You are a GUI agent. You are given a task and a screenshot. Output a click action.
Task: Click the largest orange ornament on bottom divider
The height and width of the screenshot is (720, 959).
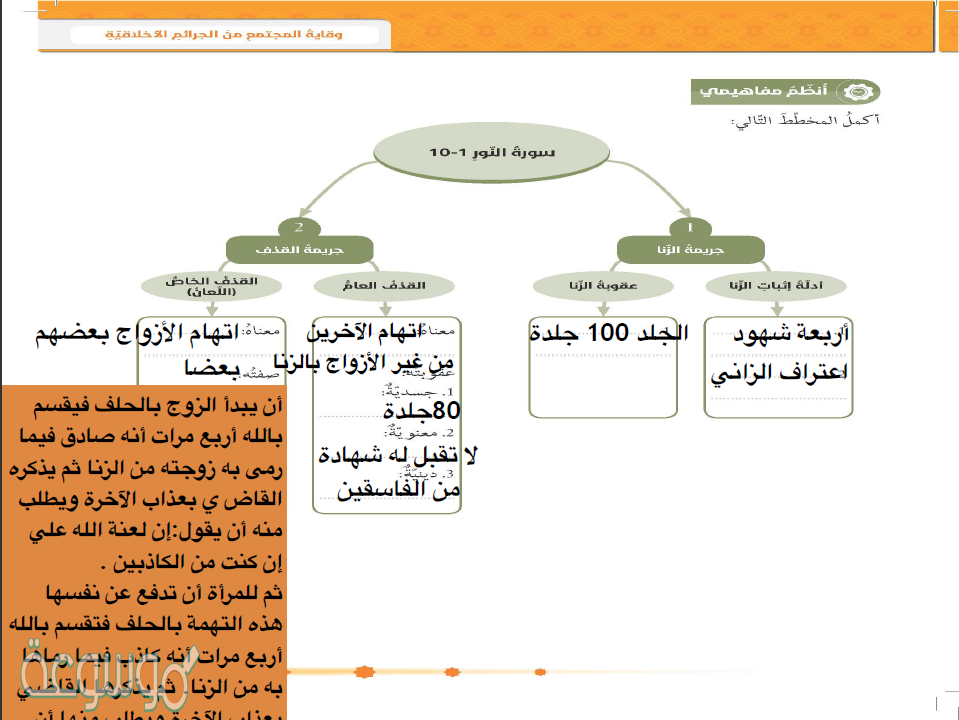tap(364, 671)
